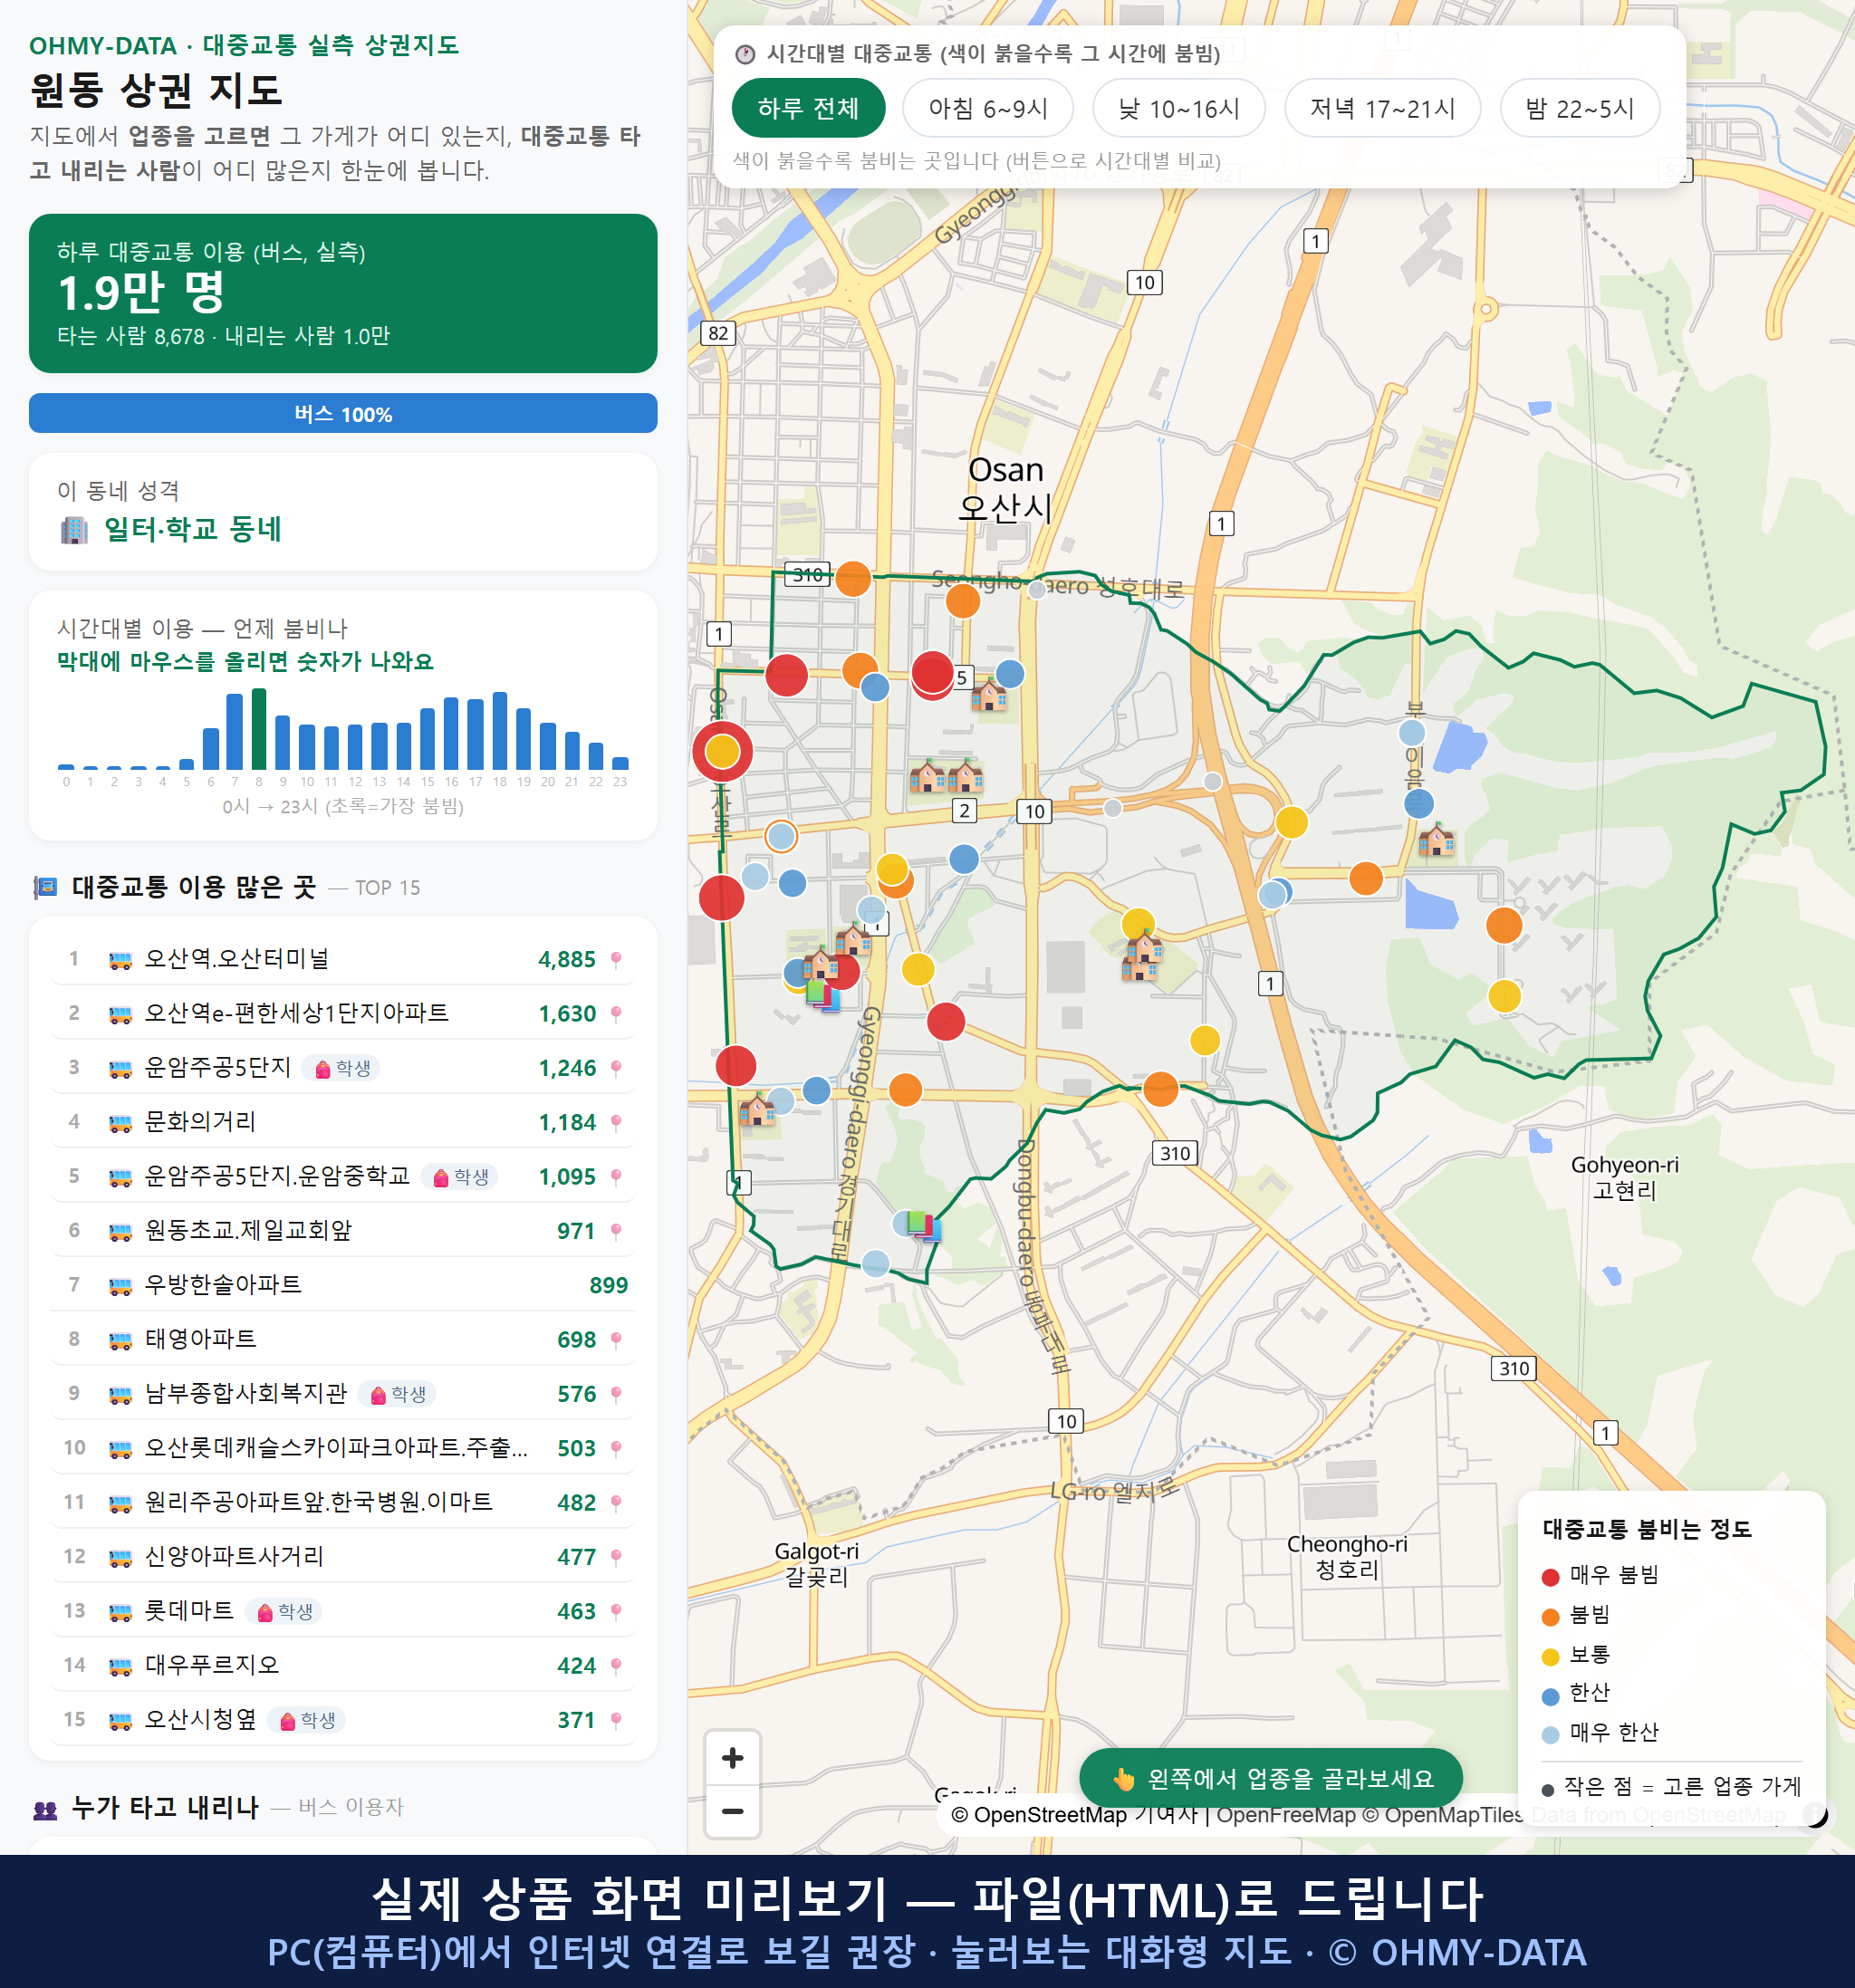Click the 왼쪽에서 업종을 골라보세요 banner
This screenshot has height=1988, width=1855.
(1271, 1778)
